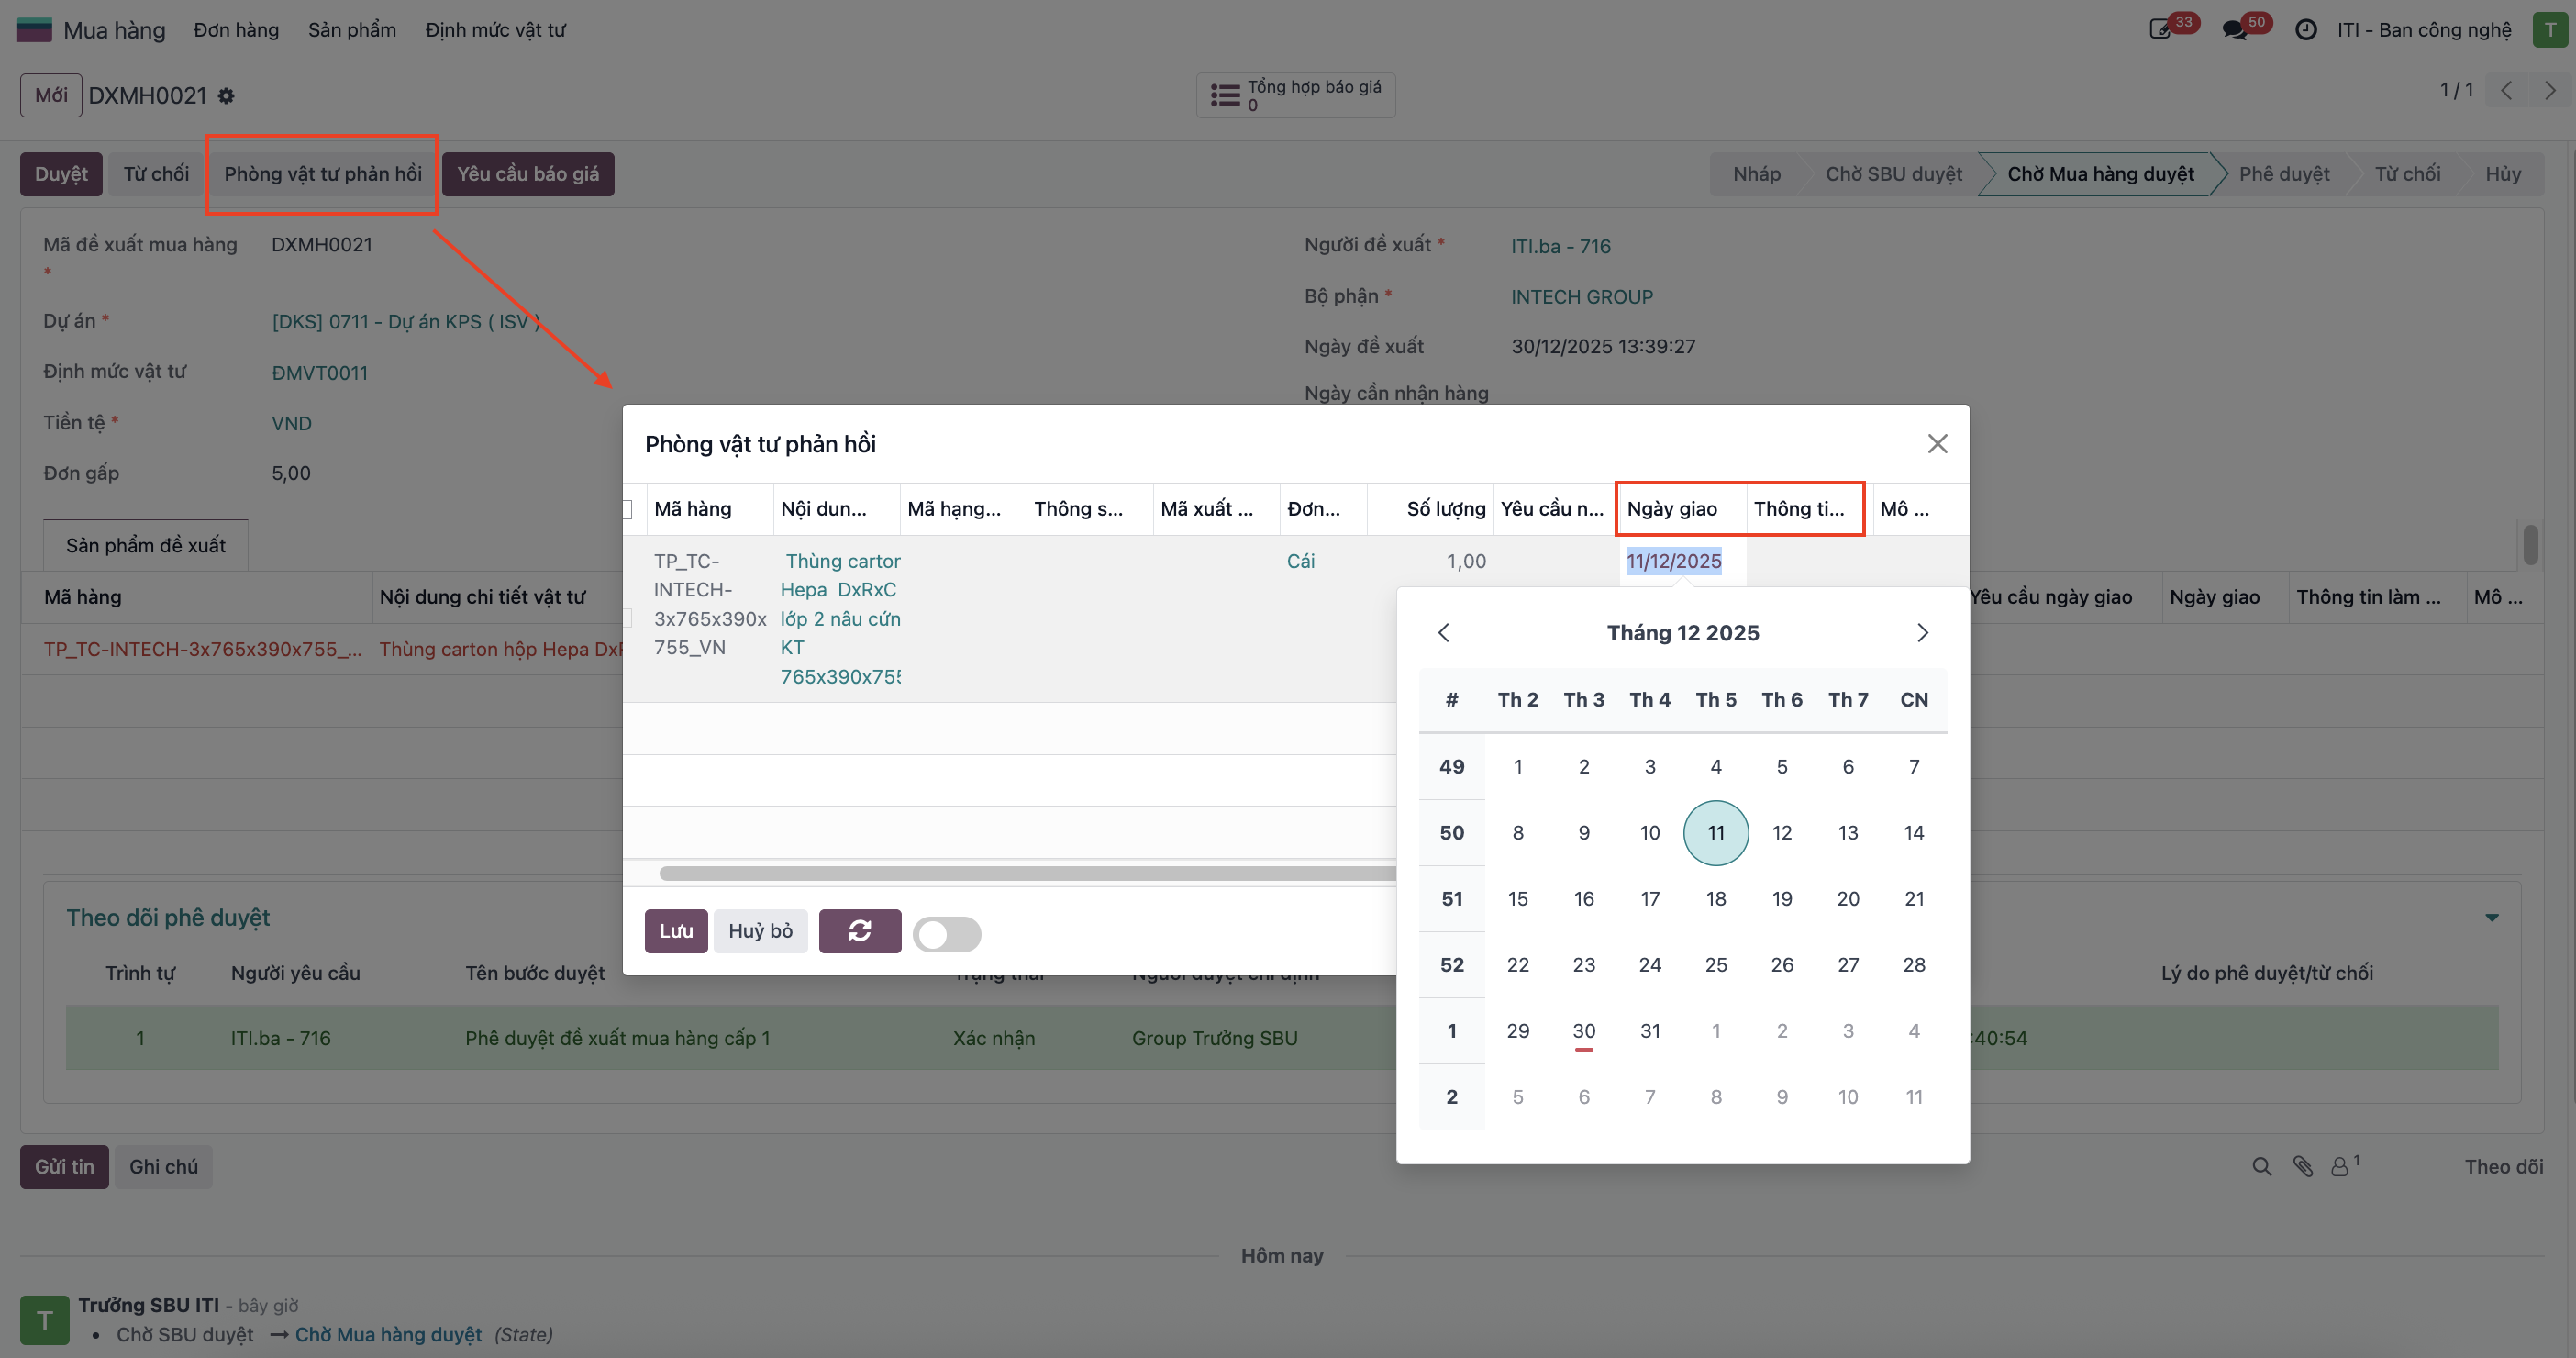
Task: Tick the select-all checkbox in dialog header
Action: [x=627, y=509]
